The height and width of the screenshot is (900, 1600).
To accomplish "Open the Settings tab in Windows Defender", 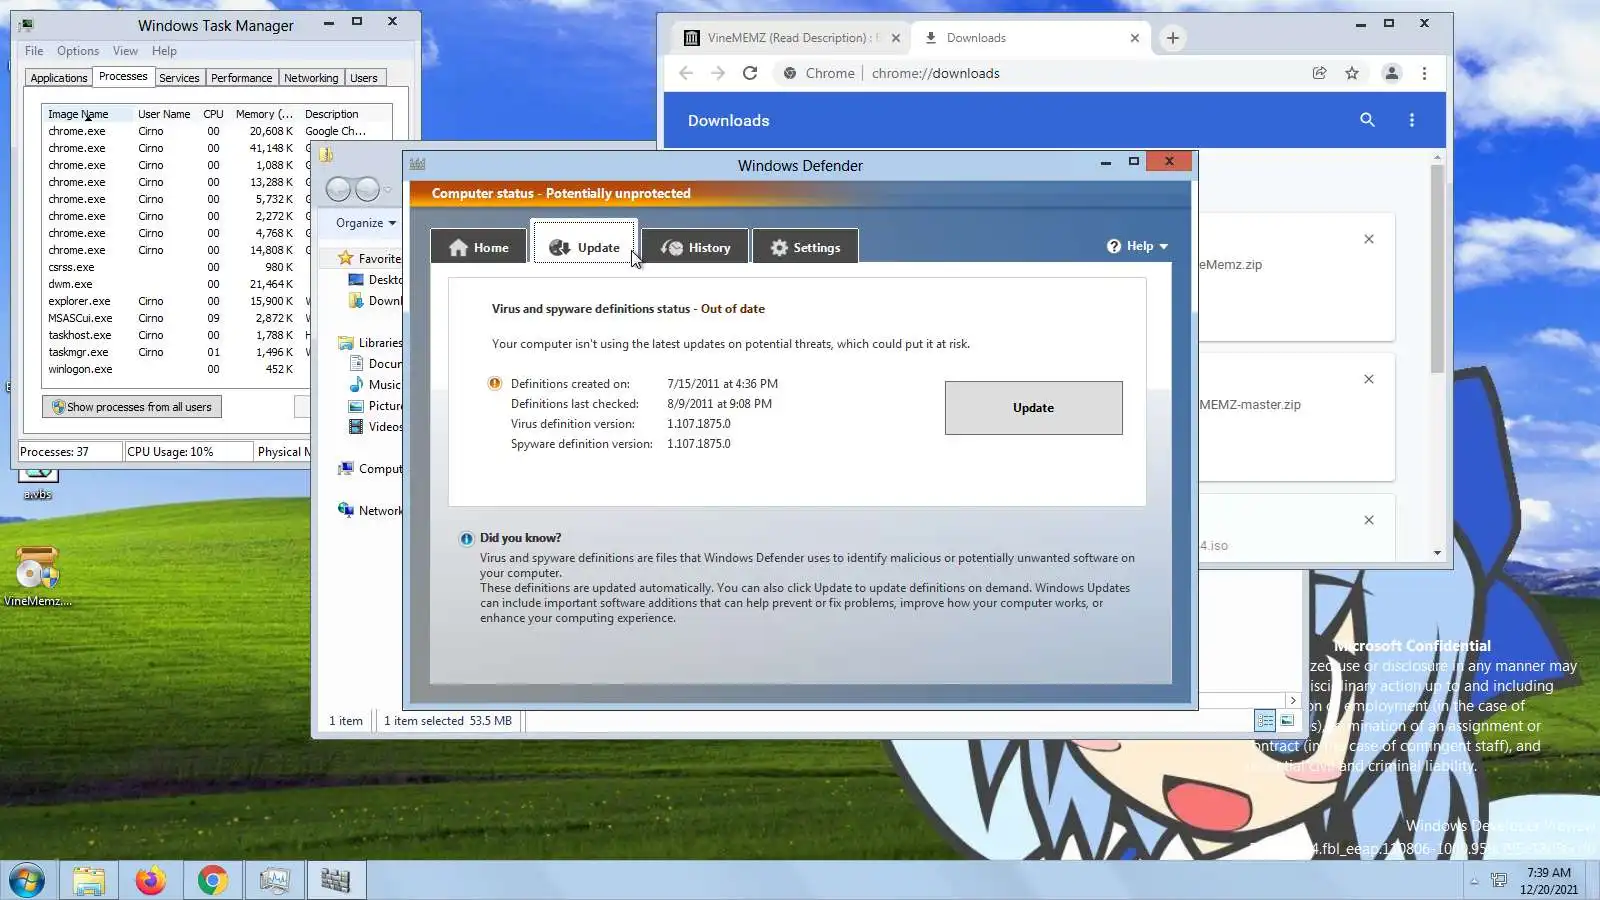I will [x=805, y=247].
